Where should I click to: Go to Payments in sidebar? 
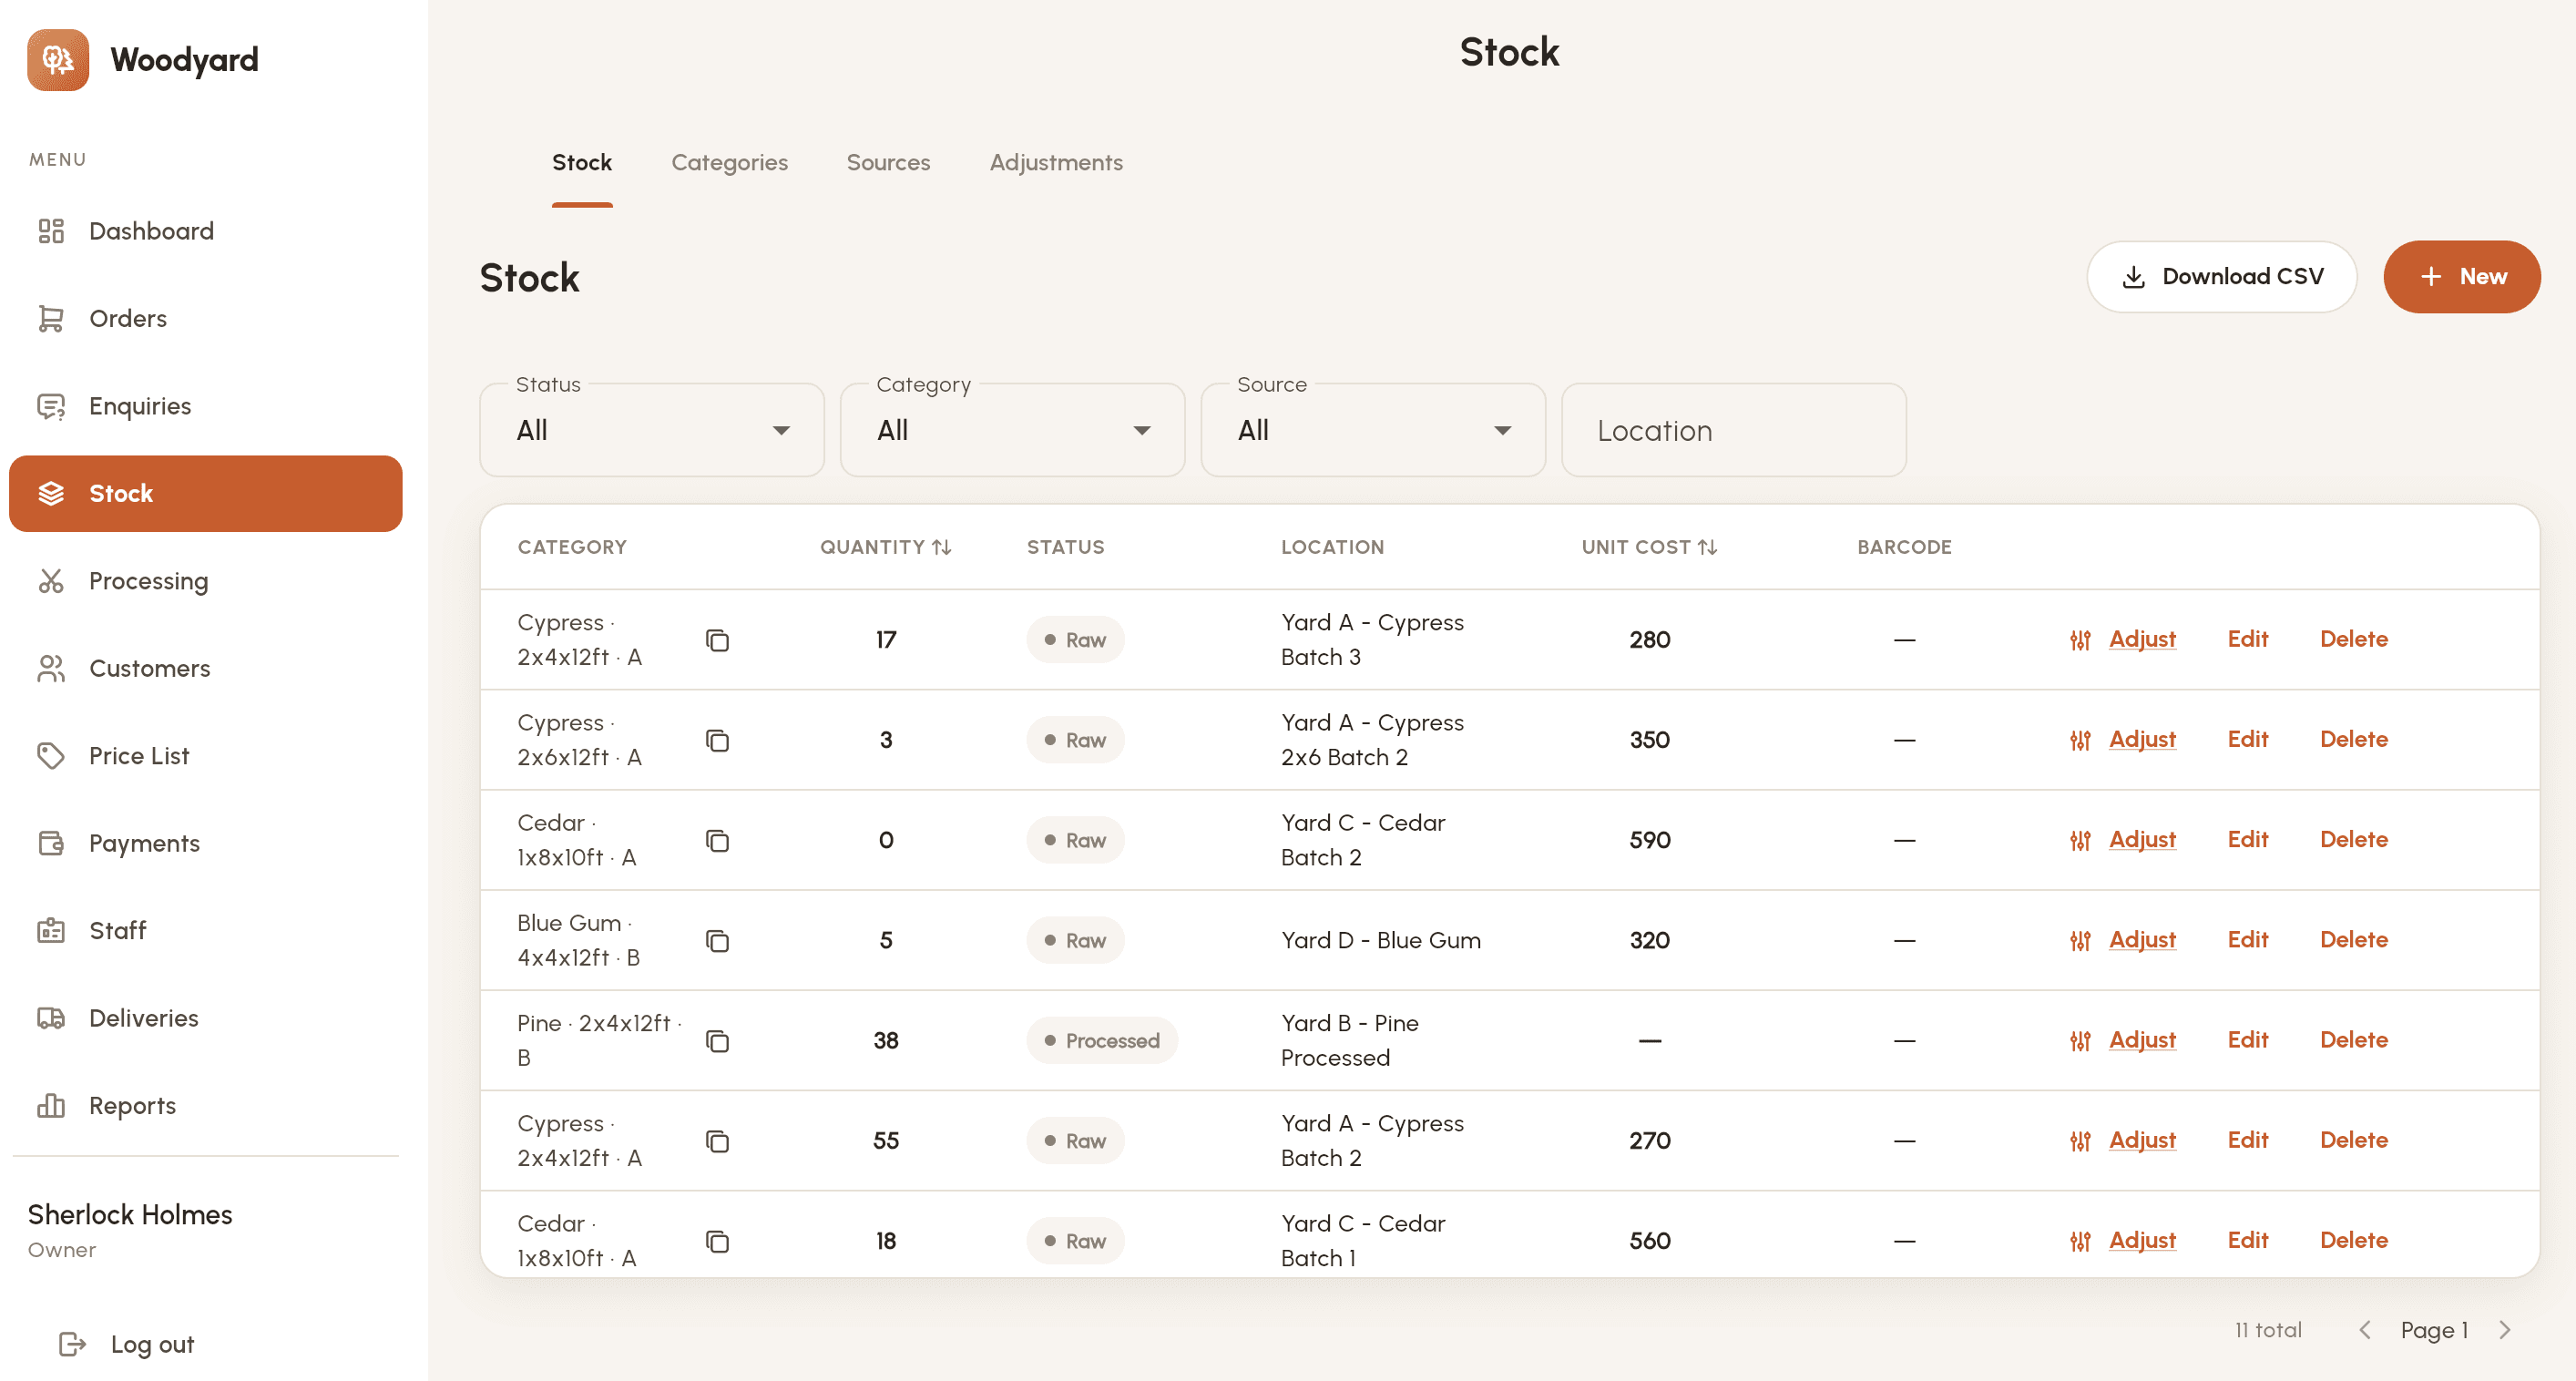tap(205, 843)
